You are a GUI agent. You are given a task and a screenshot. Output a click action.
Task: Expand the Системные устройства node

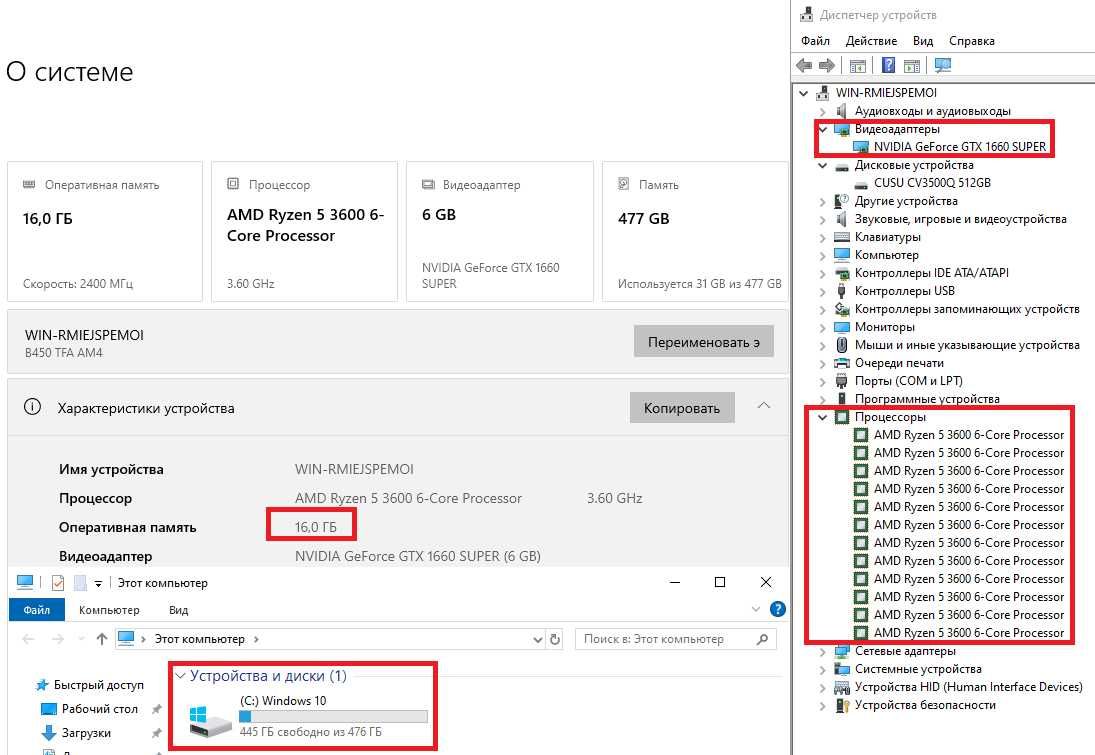click(823, 670)
